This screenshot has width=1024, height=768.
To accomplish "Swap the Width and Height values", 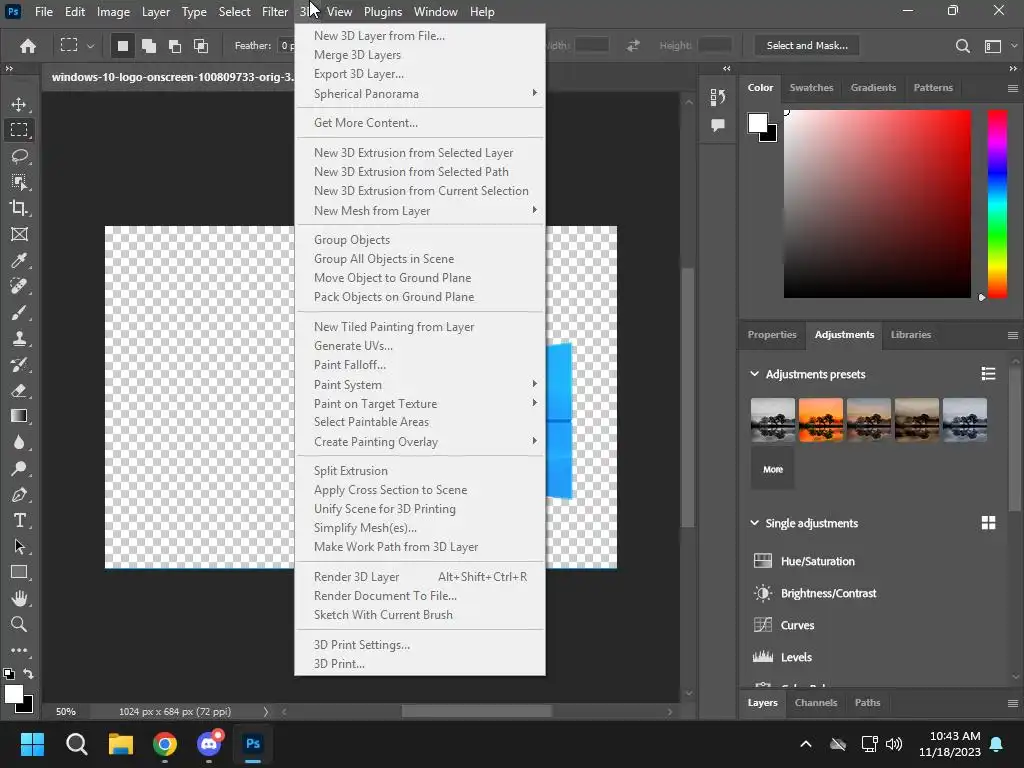I will pyautogui.click(x=633, y=46).
